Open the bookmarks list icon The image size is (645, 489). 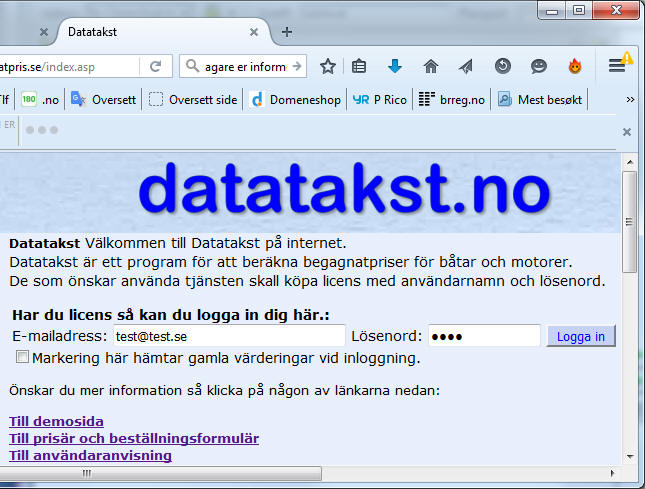tap(359, 67)
